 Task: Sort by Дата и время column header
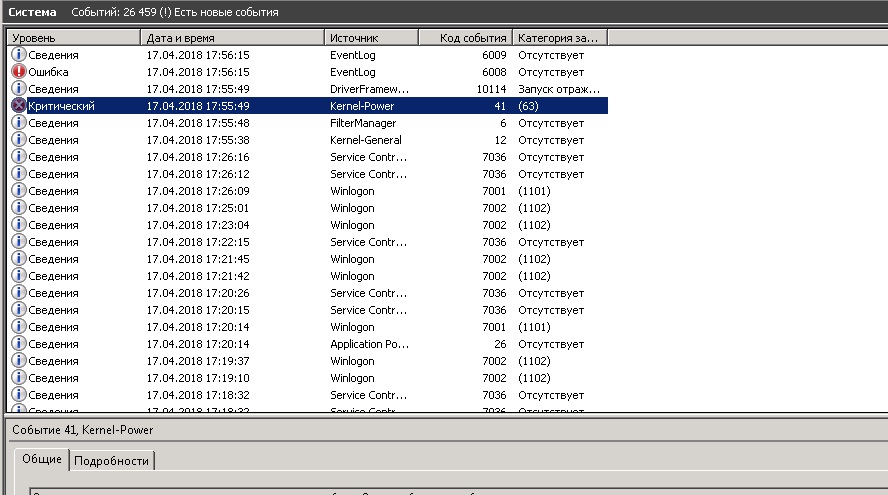(x=232, y=38)
